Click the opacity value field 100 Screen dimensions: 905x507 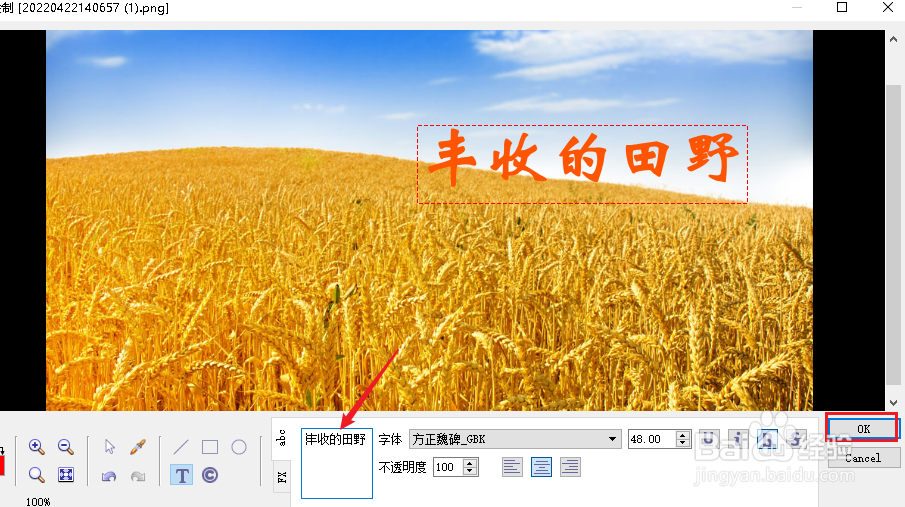pos(448,467)
